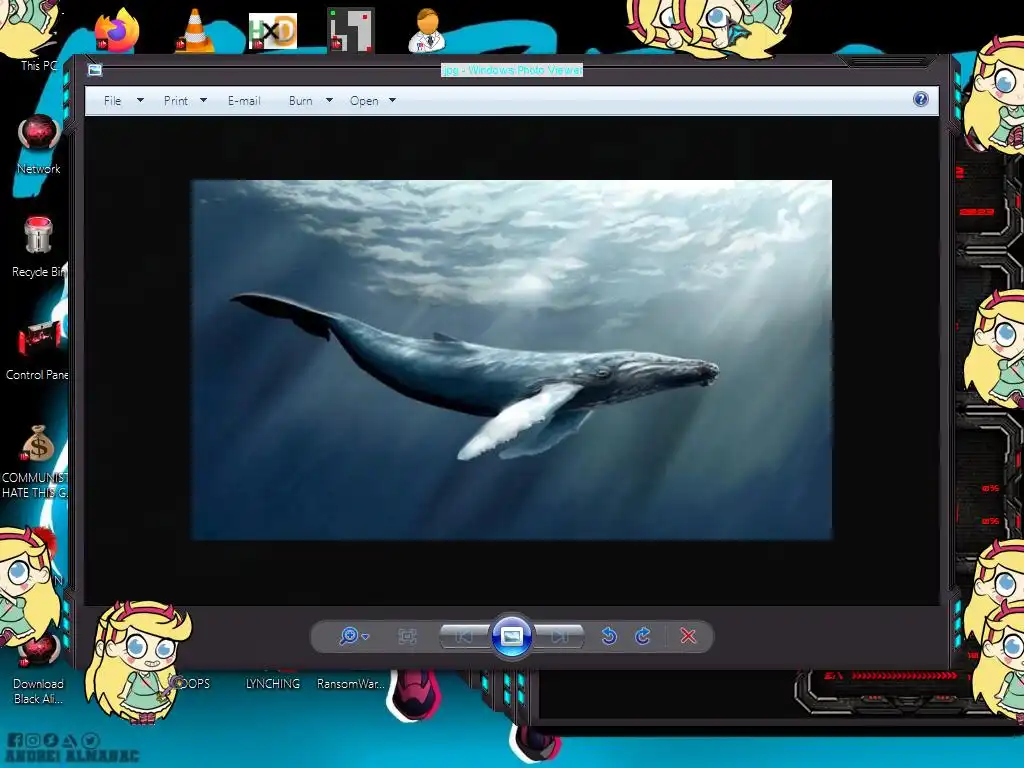1024x768 pixels.
Task: Select the money bag COMMUNIST desktop icon
Action: coord(37,461)
